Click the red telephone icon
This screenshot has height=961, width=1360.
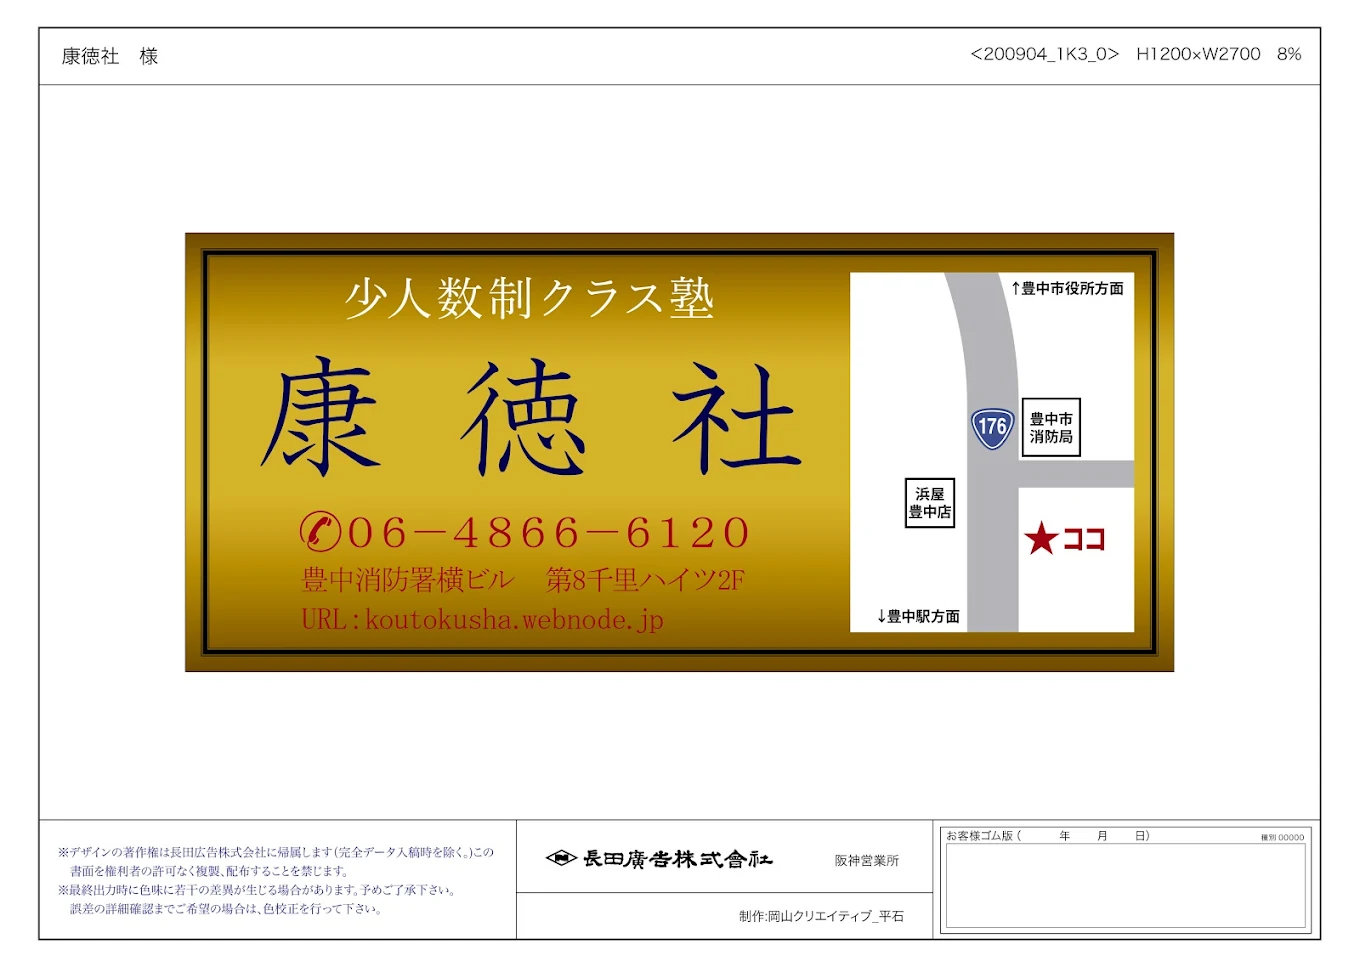(x=321, y=531)
